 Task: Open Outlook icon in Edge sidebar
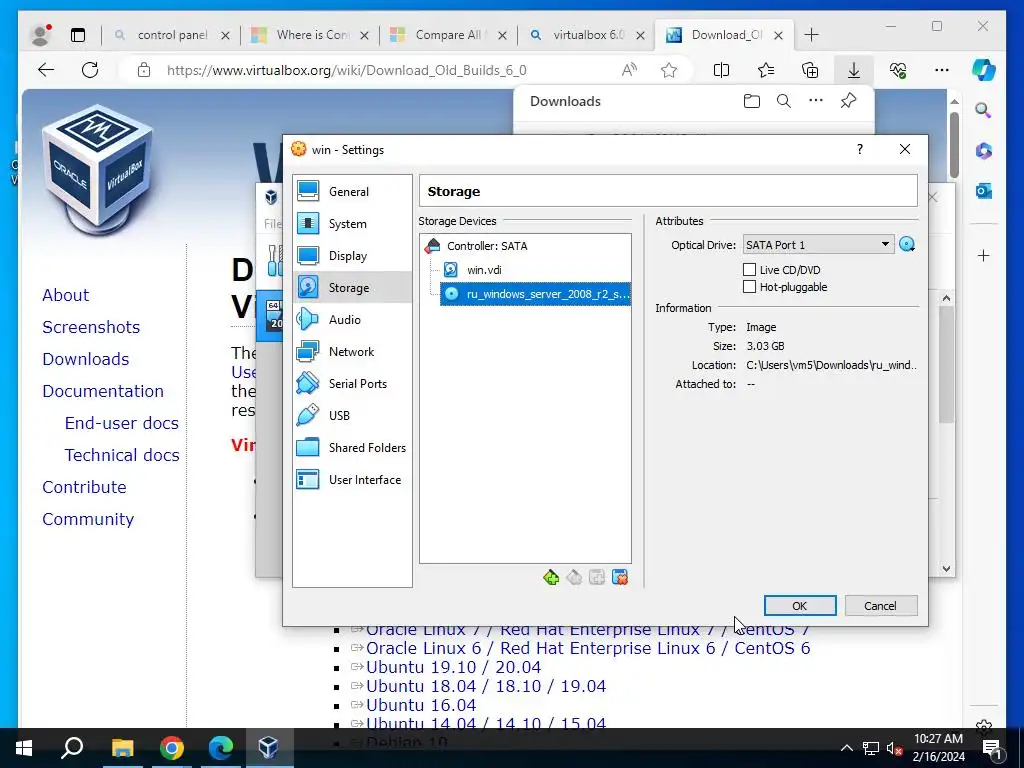coord(984,191)
